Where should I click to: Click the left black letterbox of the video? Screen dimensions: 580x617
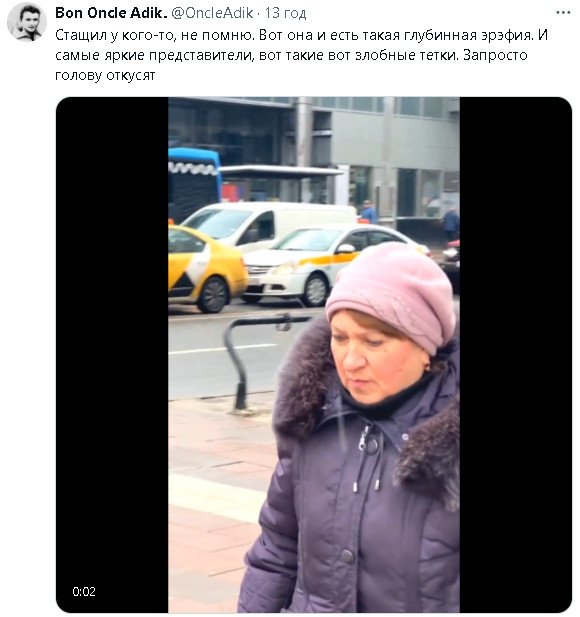pyautogui.click(x=112, y=354)
